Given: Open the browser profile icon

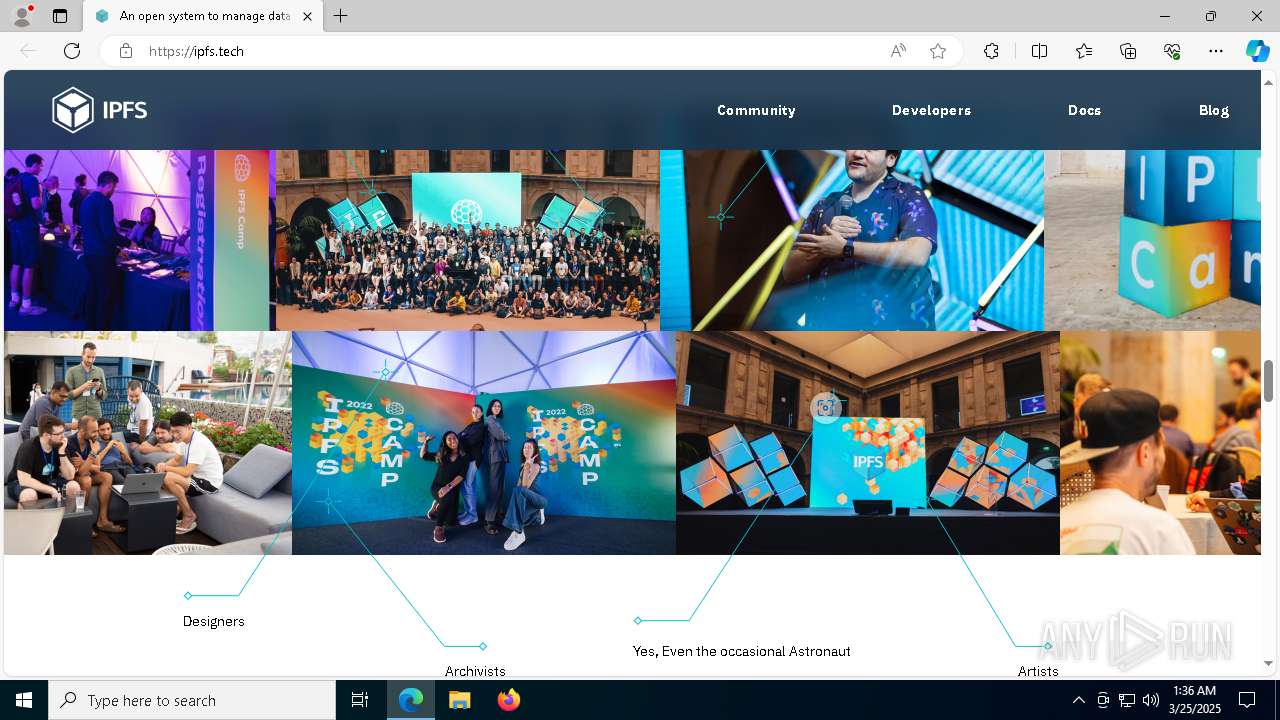Looking at the screenshot, I should pos(22,16).
